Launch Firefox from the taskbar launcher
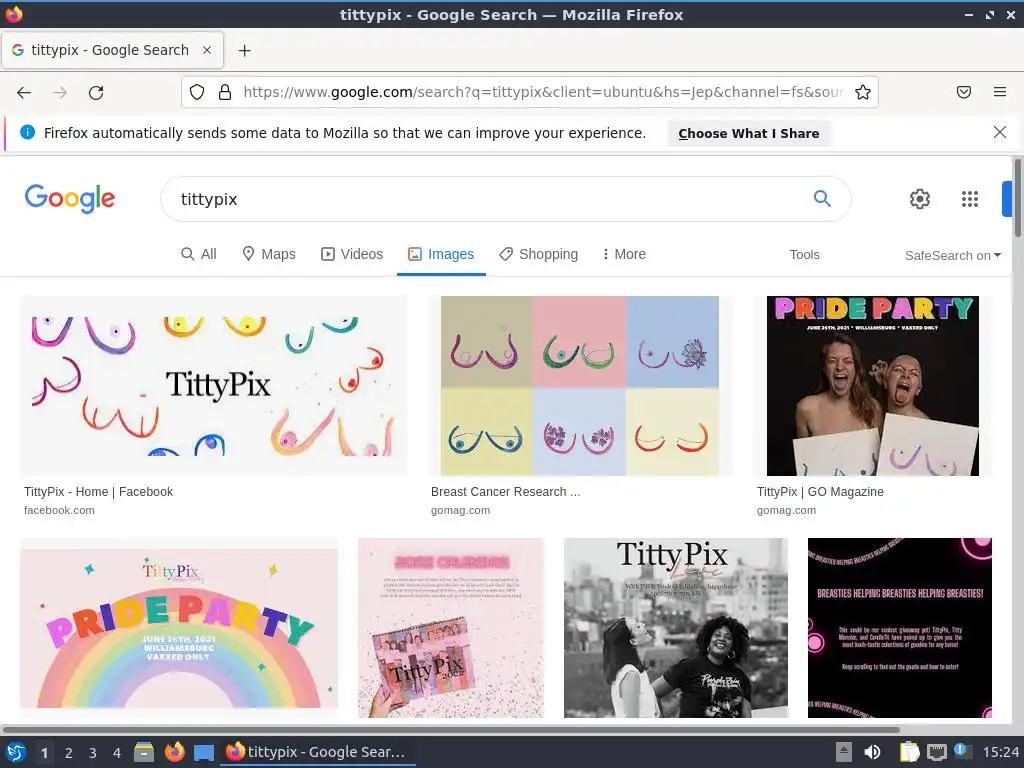Screen dimensions: 1024x768 coord(174,752)
